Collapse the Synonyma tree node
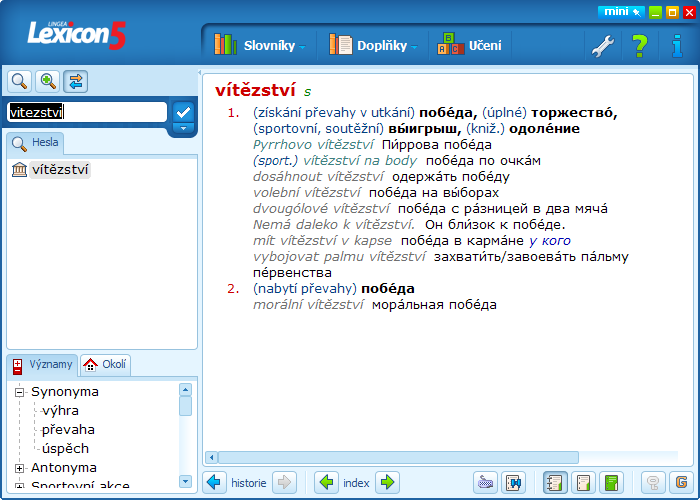The height and width of the screenshot is (500, 700). [19, 392]
